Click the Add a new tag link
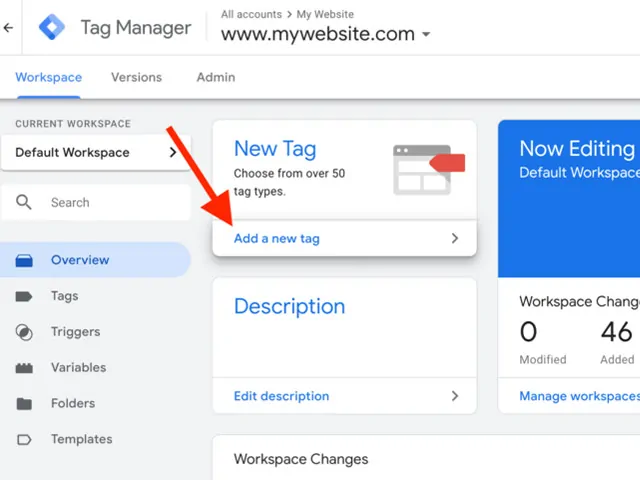Image resolution: width=640 pixels, height=480 pixels. tap(277, 239)
